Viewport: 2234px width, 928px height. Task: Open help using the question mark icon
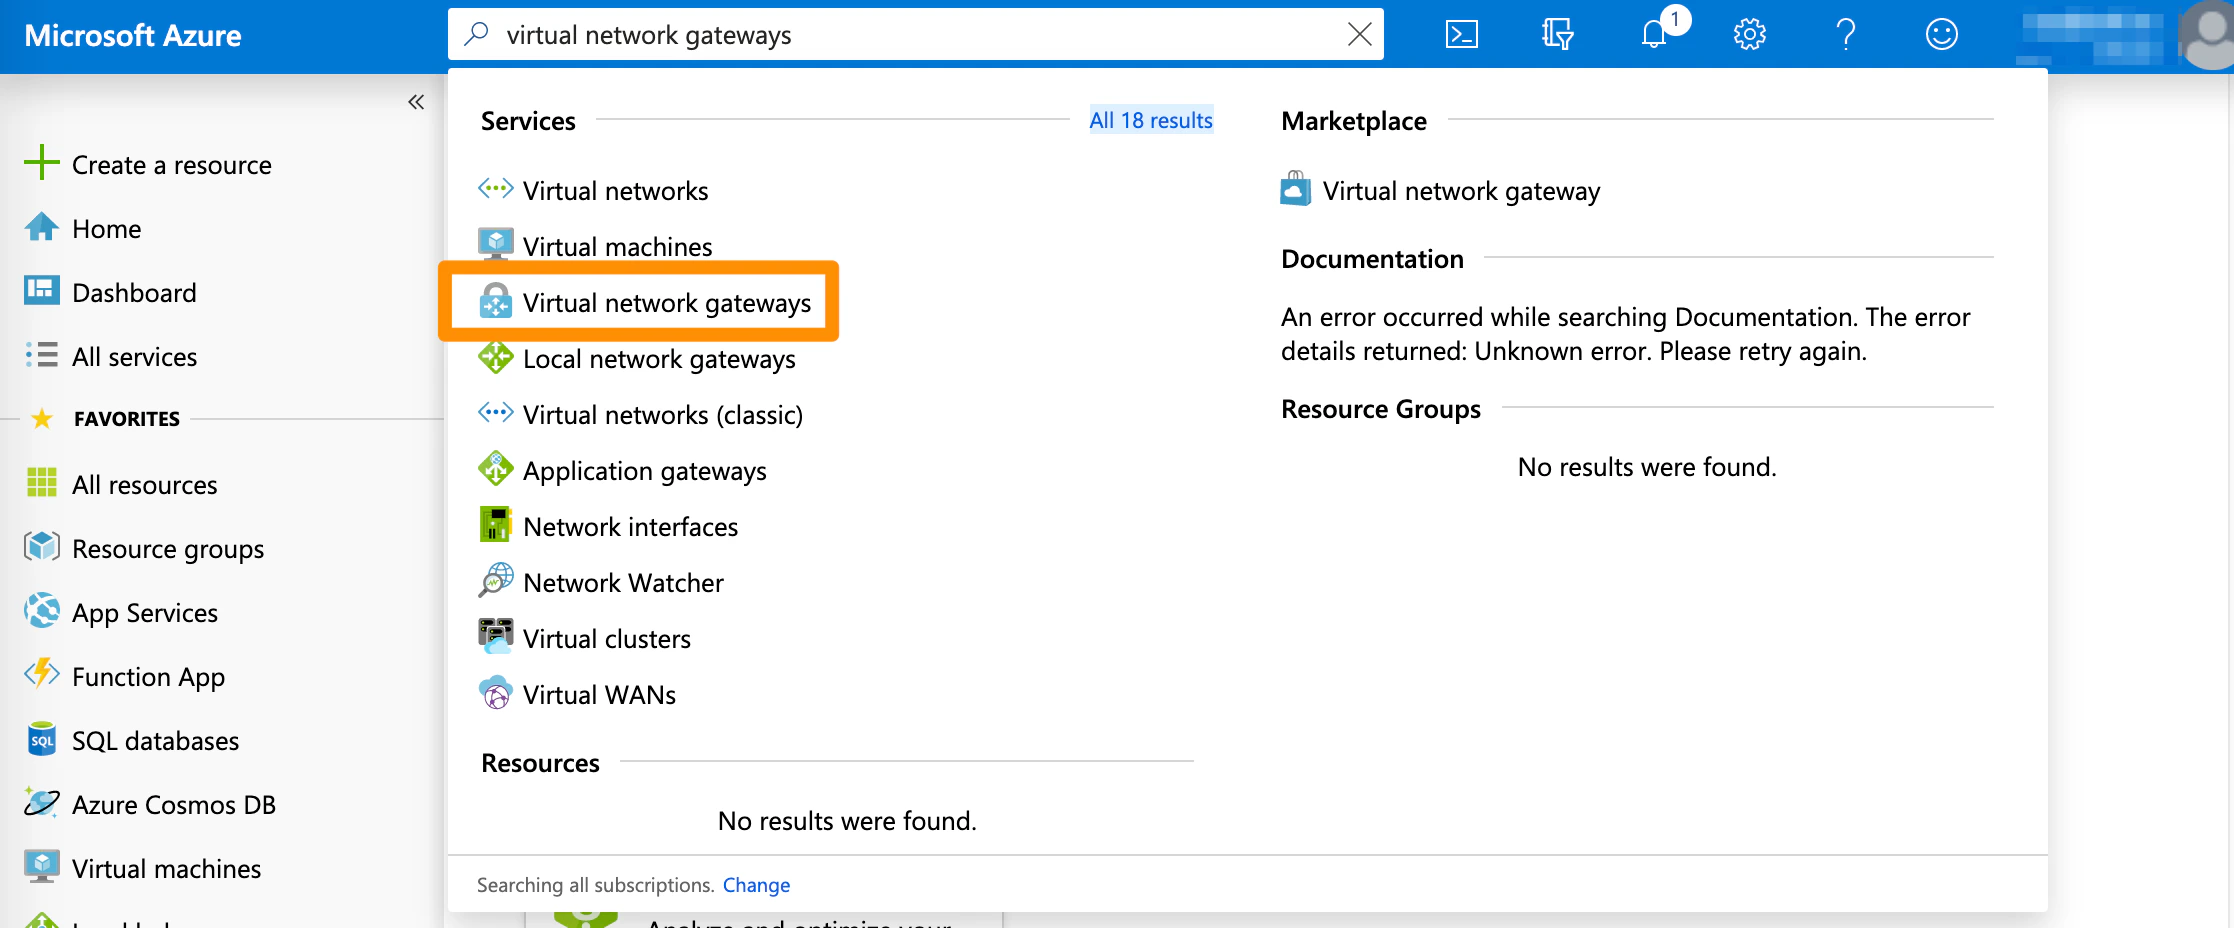pyautogui.click(x=1845, y=33)
